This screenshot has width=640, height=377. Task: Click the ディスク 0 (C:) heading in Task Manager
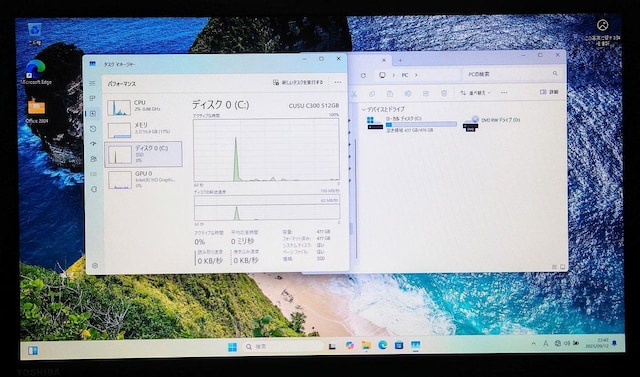click(x=220, y=105)
